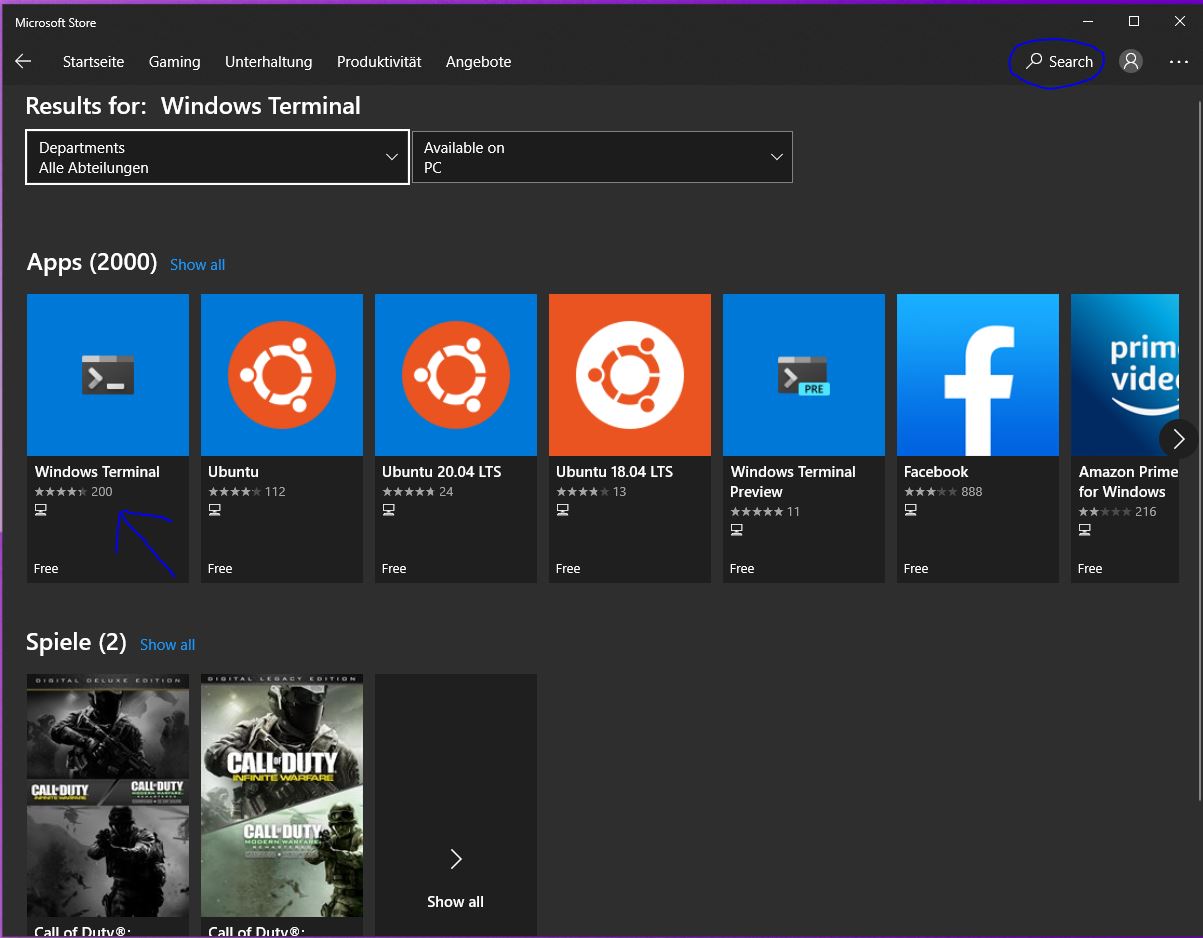
Task: Expand the Available on PC dropdown
Action: click(602, 157)
